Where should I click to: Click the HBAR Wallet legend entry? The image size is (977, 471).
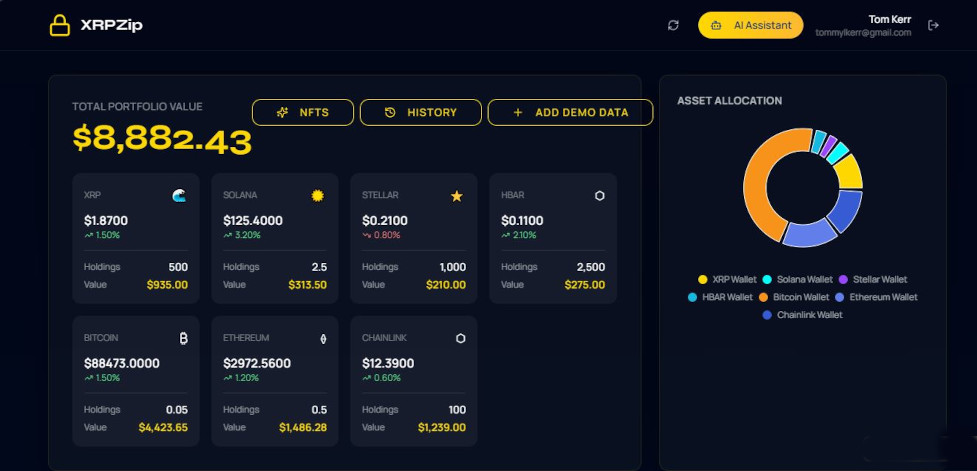tap(720, 297)
